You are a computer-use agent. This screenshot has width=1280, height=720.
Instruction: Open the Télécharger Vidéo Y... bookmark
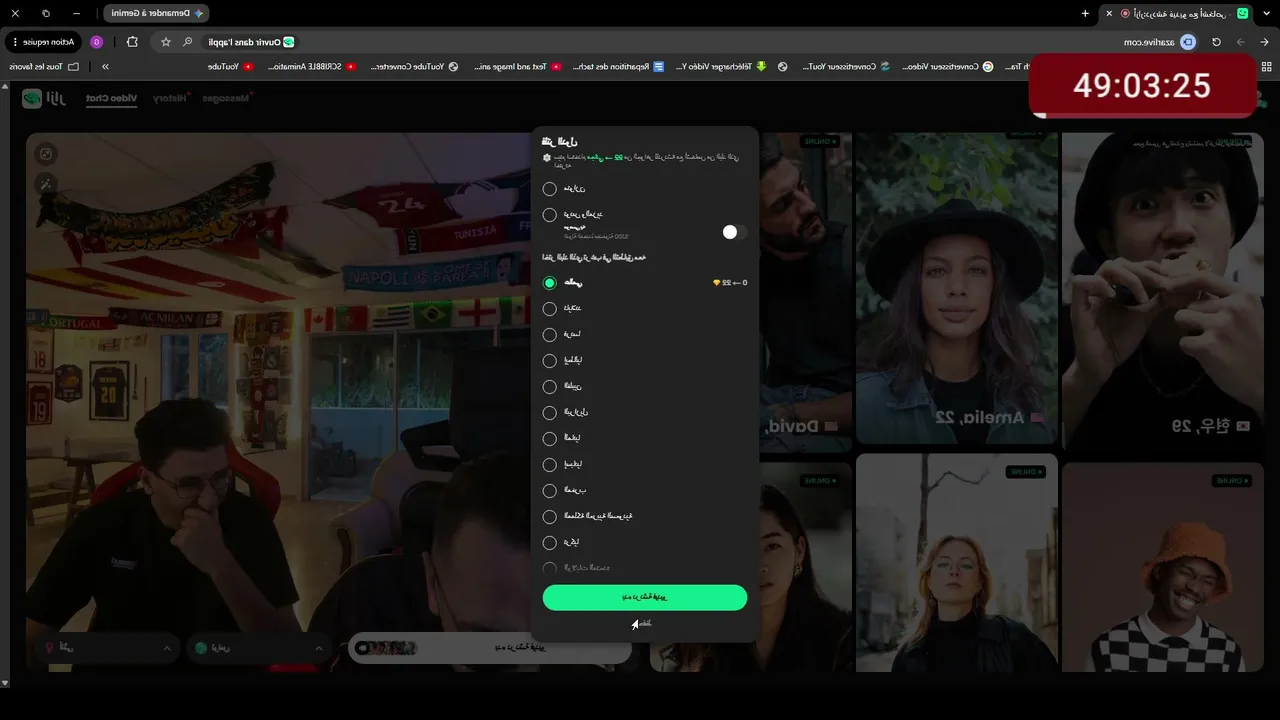pos(720,66)
